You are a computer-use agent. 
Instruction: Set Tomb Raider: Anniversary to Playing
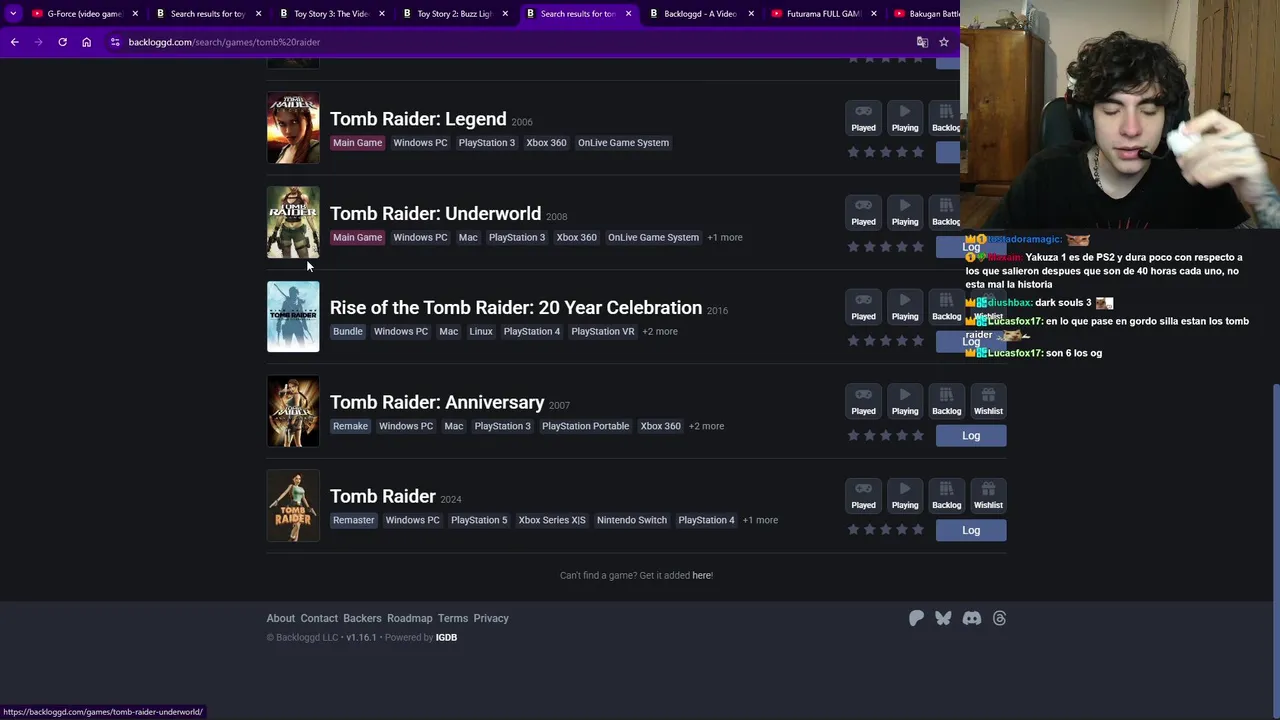[904, 400]
